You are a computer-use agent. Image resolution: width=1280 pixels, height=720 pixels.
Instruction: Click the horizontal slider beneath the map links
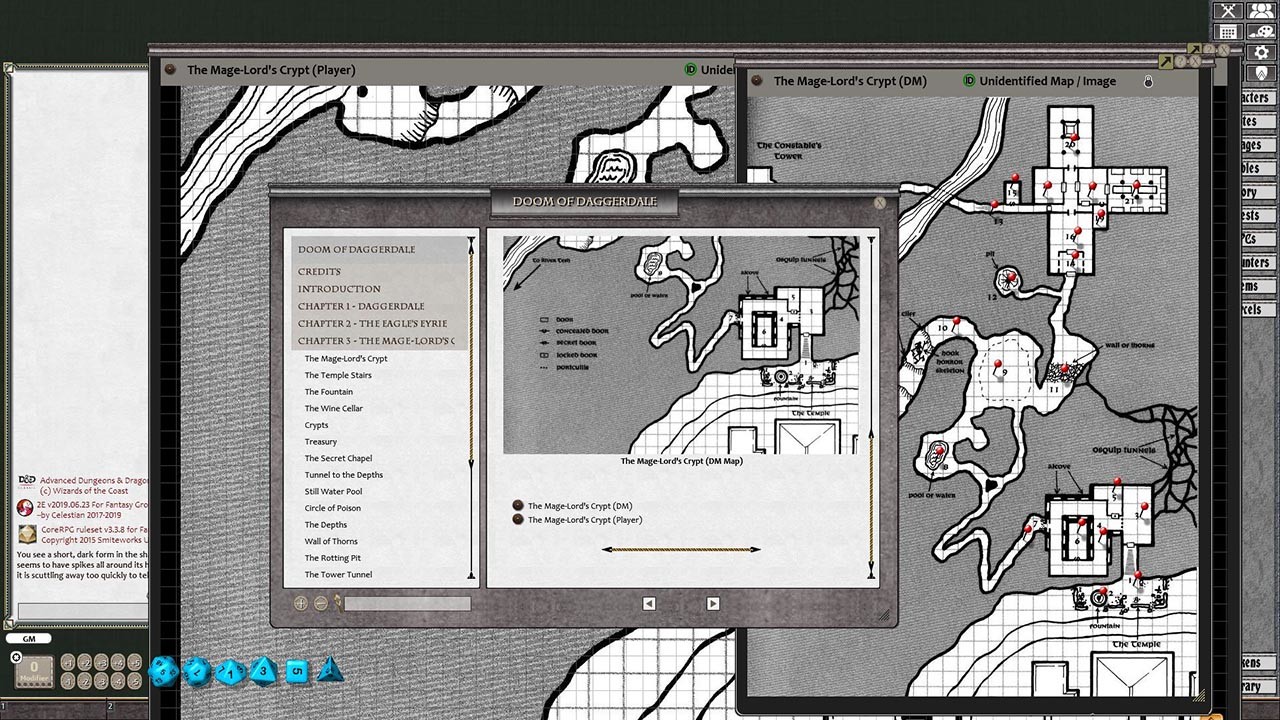[x=683, y=548]
